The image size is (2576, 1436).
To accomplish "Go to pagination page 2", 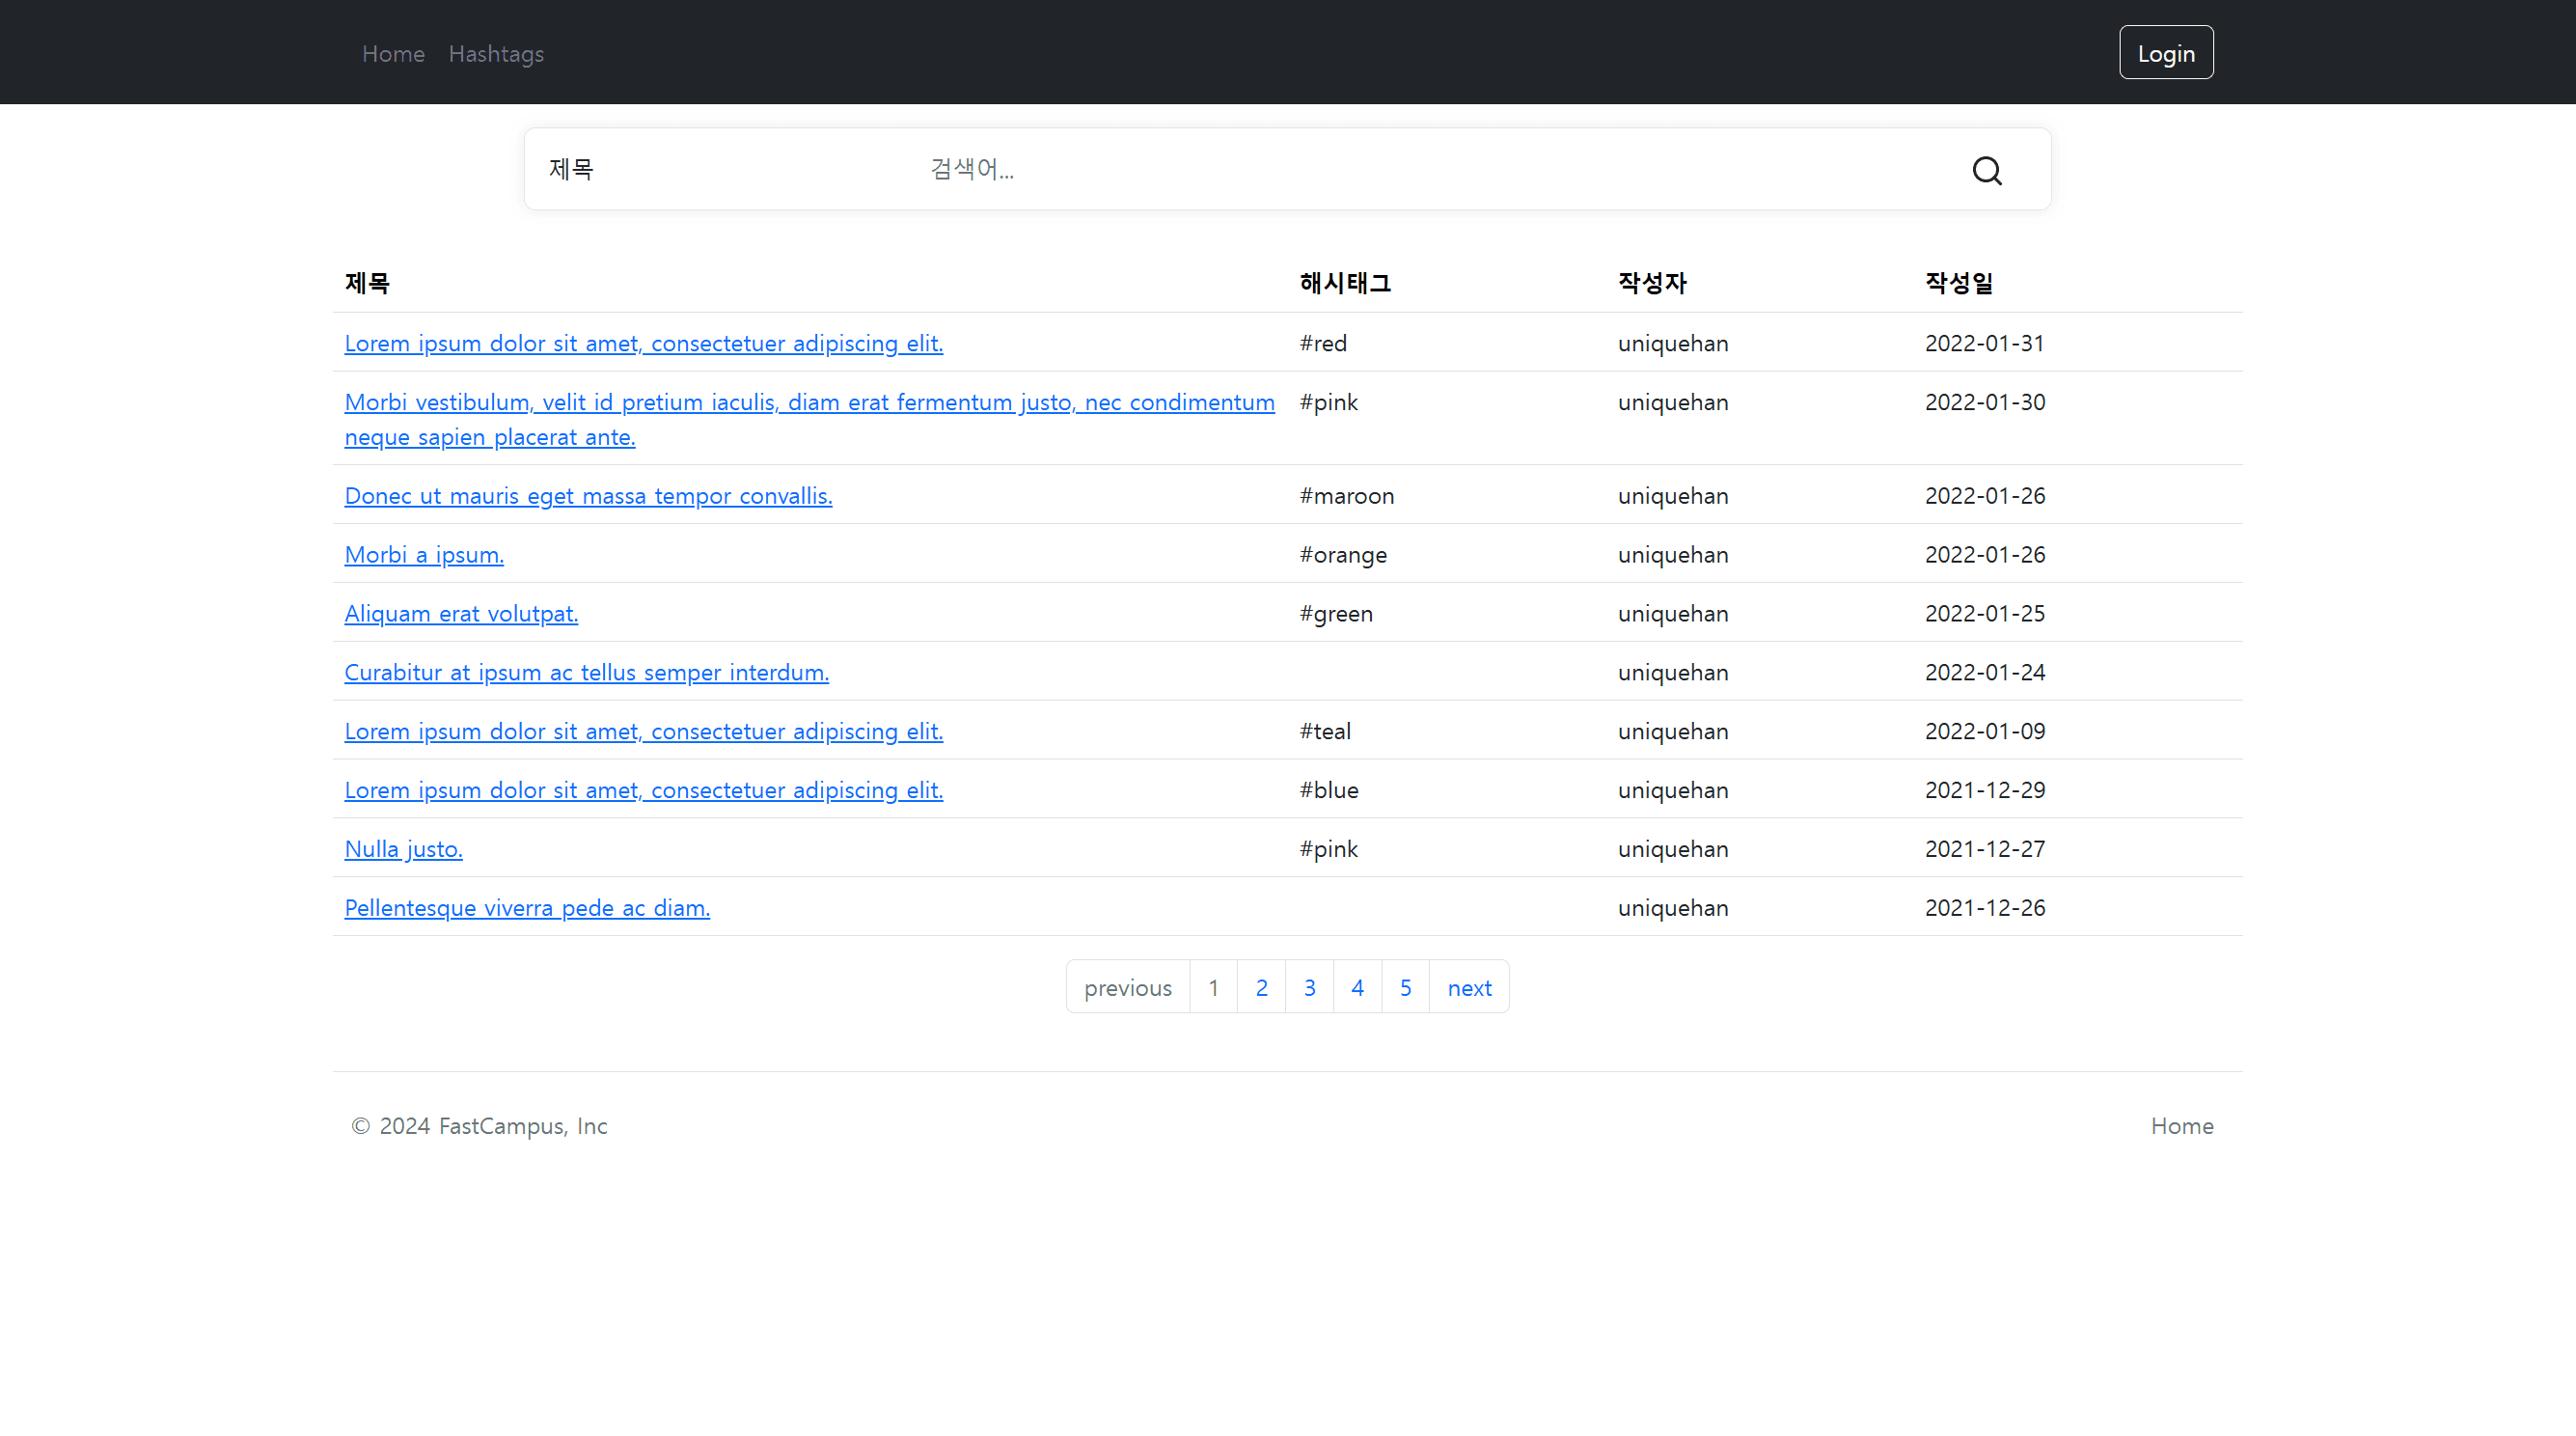I will 1261,988.
